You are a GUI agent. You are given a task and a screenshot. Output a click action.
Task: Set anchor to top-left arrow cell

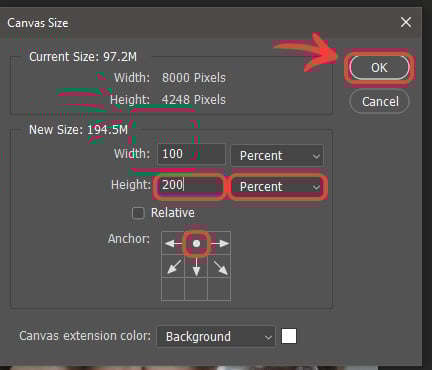point(173,243)
